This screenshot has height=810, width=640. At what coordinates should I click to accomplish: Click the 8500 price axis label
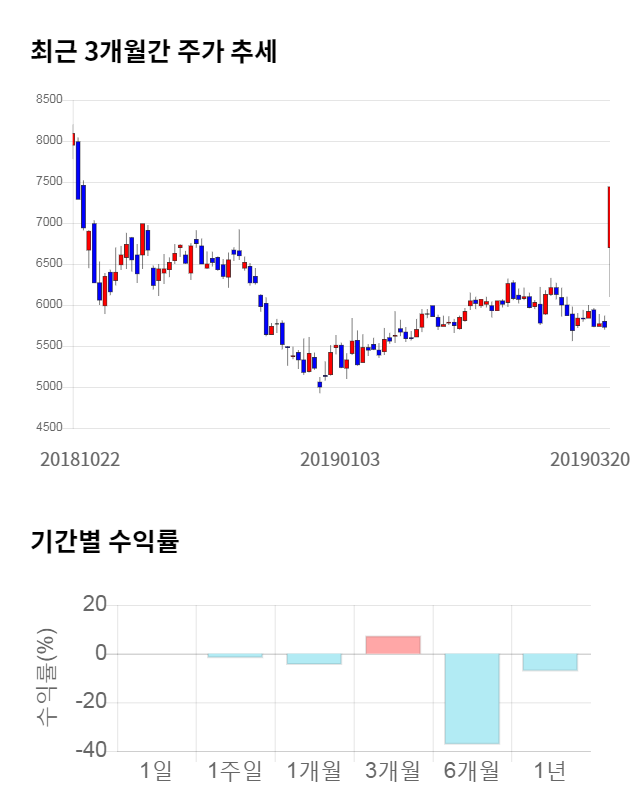(x=49, y=100)
